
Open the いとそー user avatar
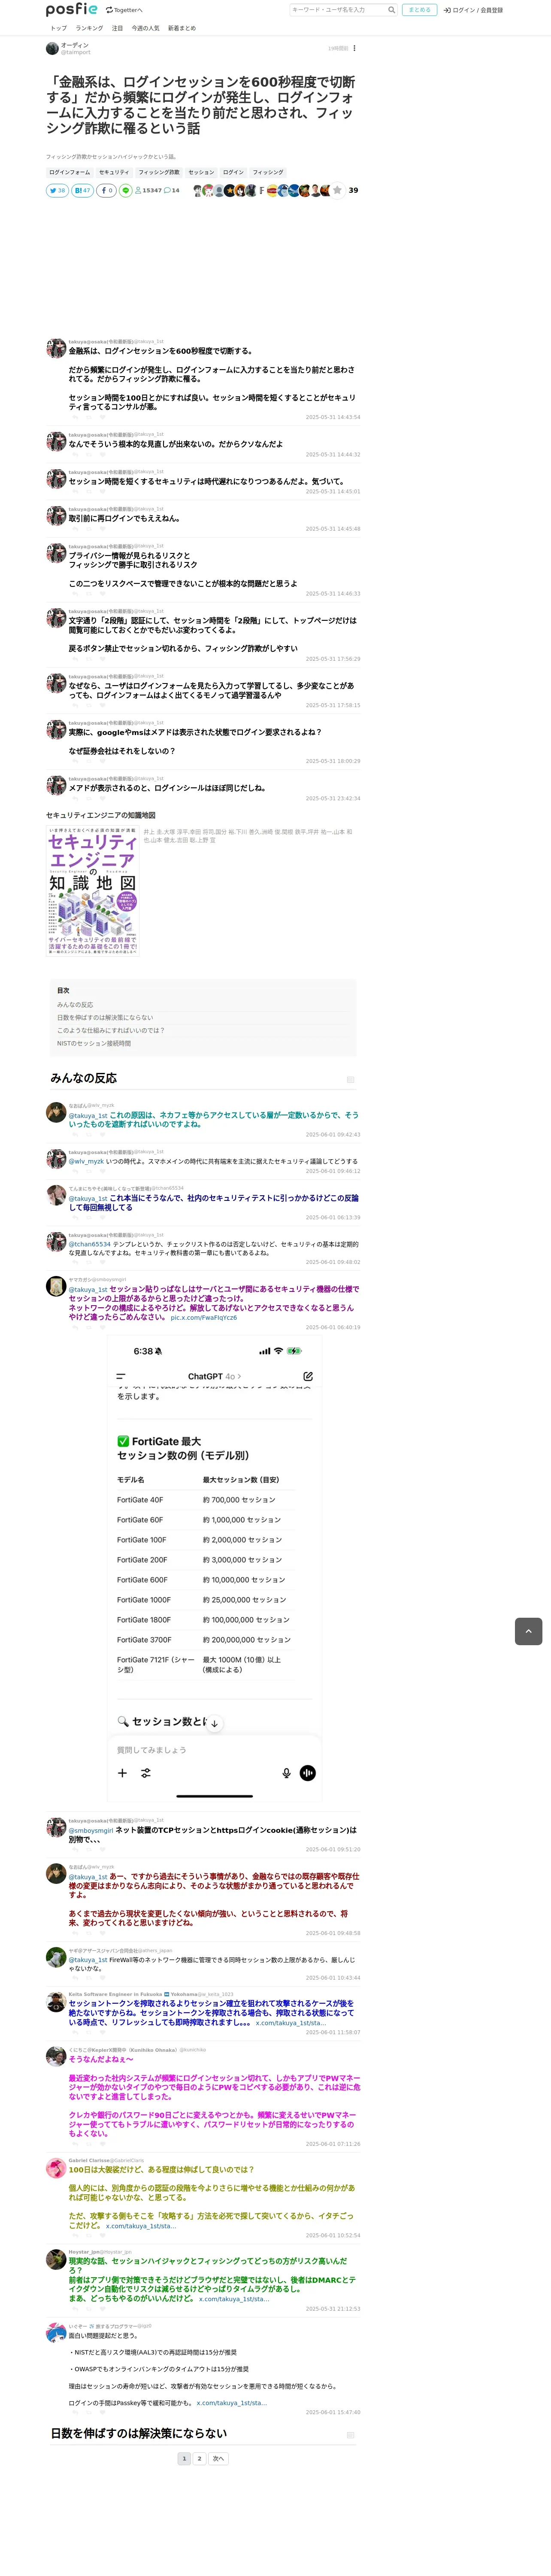(x=56, y=2333)
